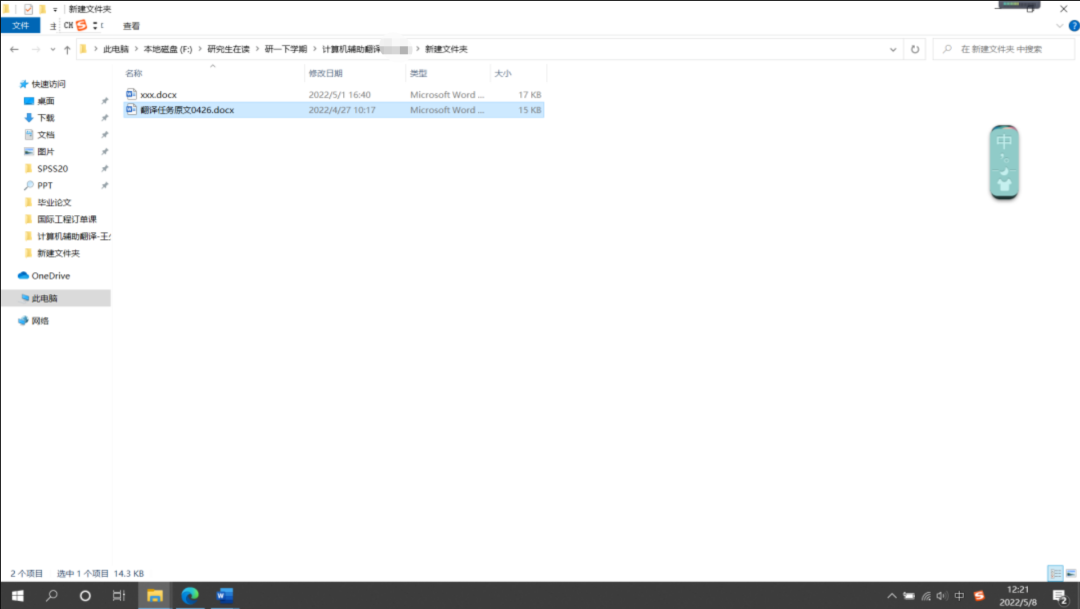1080x609 pixels.
Task: Open the 文件 menu tab
Action: (x=20, y=25)
